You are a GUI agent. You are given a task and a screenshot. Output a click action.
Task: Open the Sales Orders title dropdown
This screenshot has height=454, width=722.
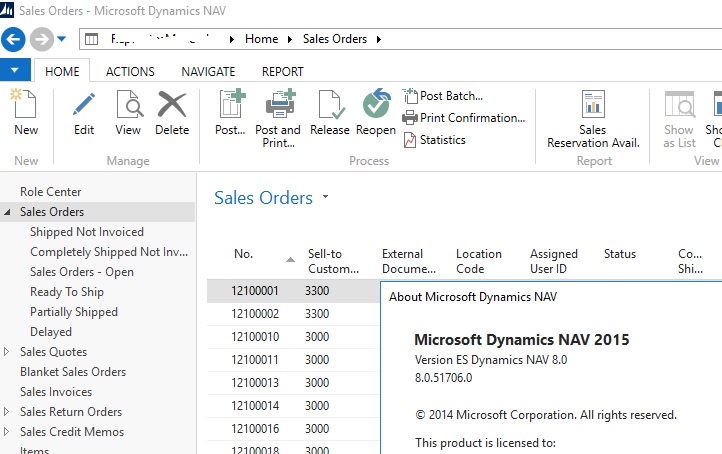click(325, 197)
